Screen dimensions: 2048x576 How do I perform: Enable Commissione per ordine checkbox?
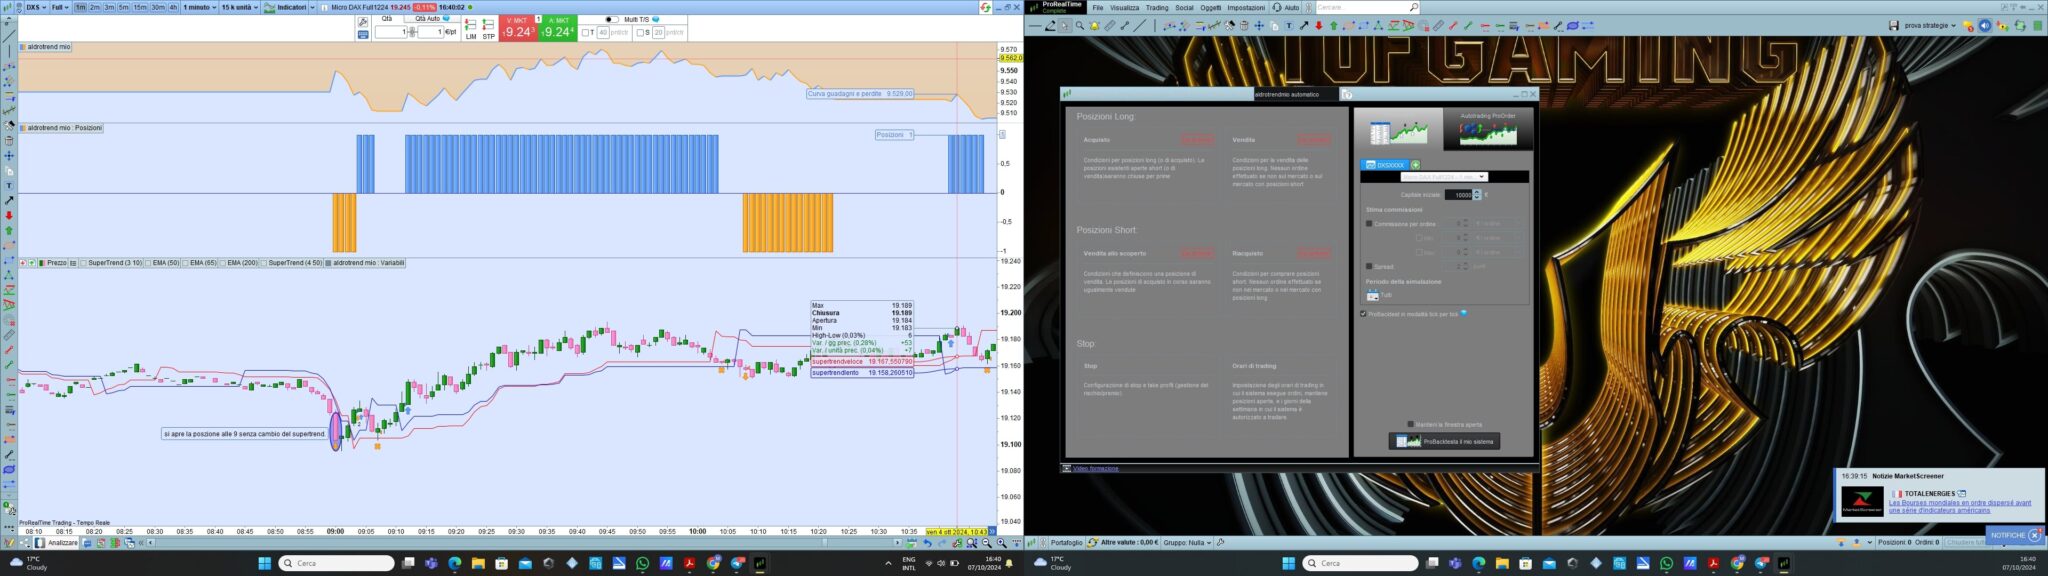(1369, 224)
